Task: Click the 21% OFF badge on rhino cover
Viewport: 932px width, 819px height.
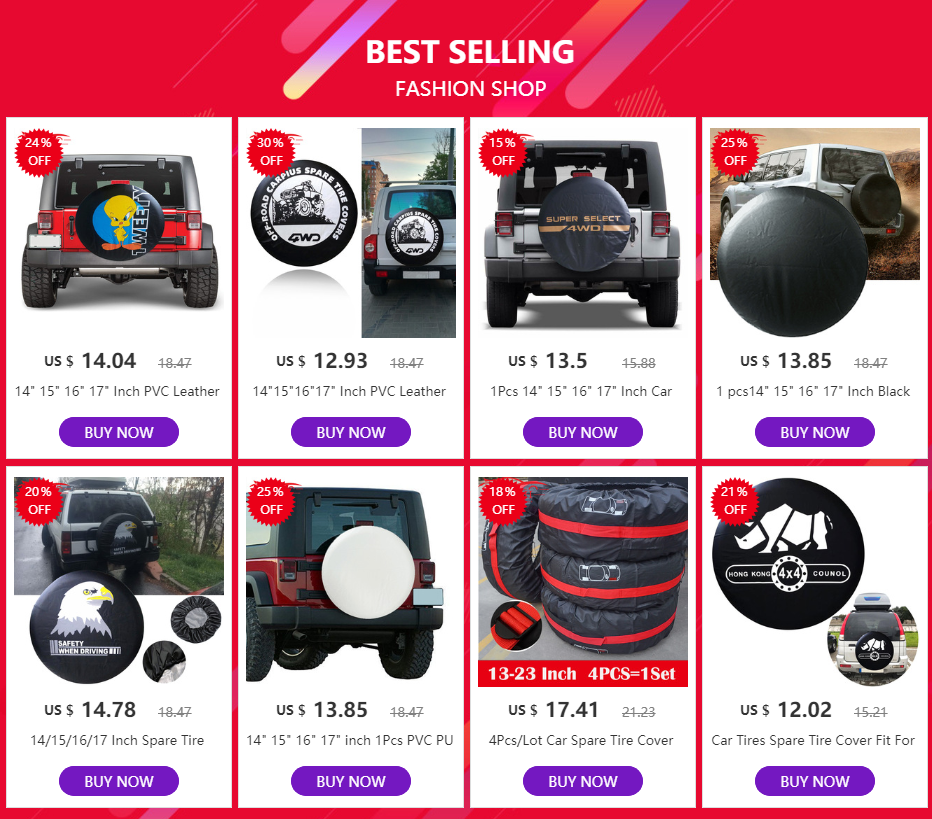Action: pos(735,500)
